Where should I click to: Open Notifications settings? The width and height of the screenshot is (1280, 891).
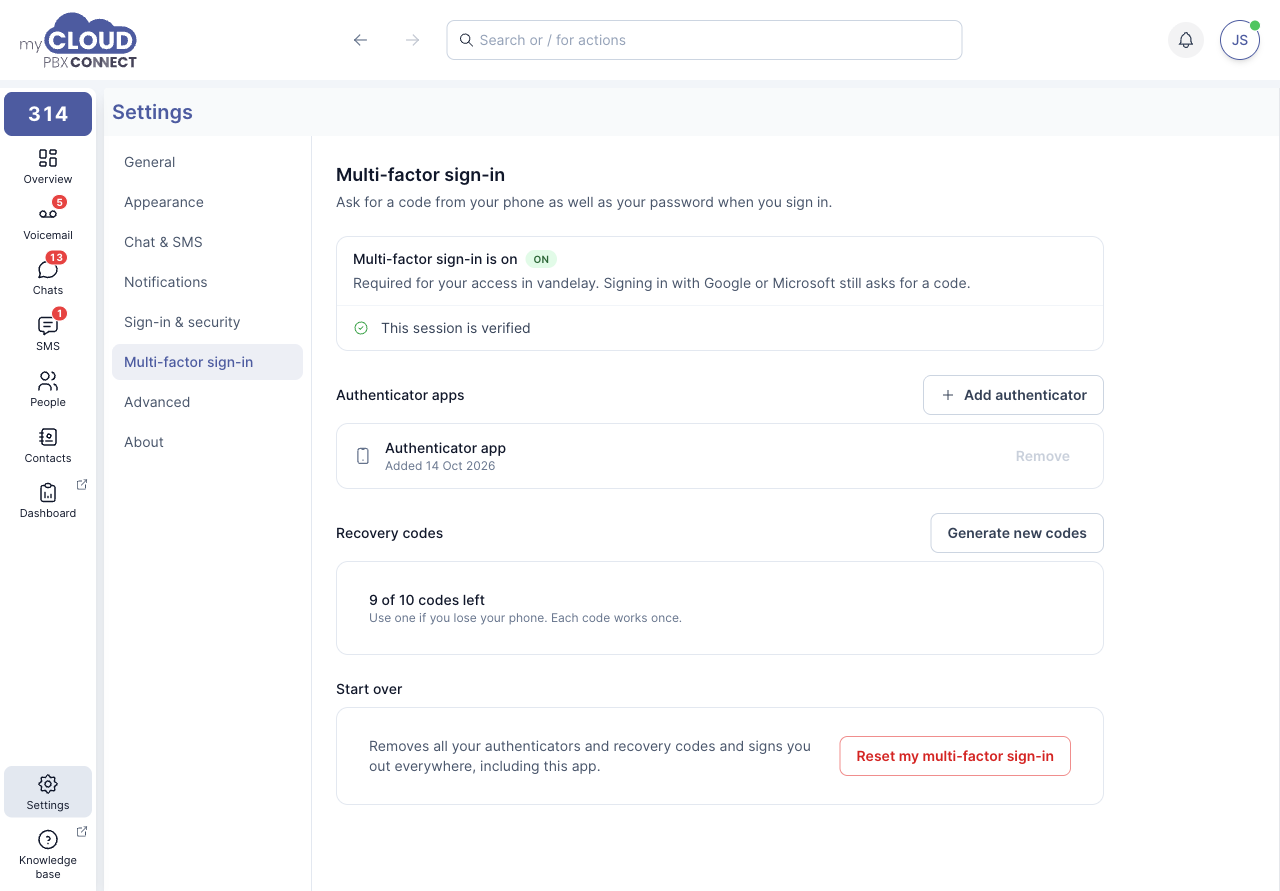point(207,282)
